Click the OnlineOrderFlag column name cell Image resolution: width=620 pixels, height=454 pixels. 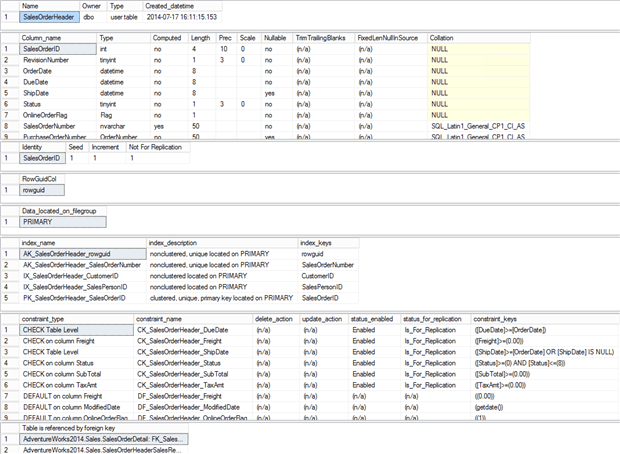(x=50, y=115)
